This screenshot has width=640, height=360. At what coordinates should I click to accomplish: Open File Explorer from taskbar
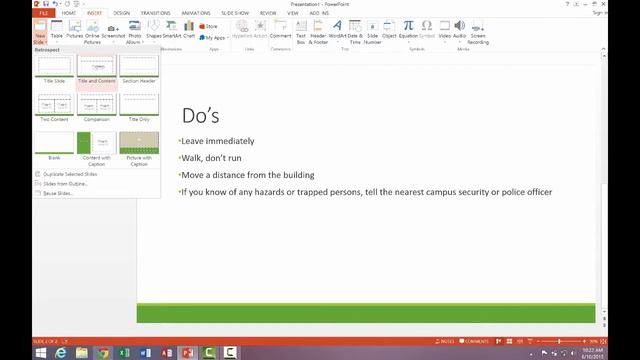[82, 353]
